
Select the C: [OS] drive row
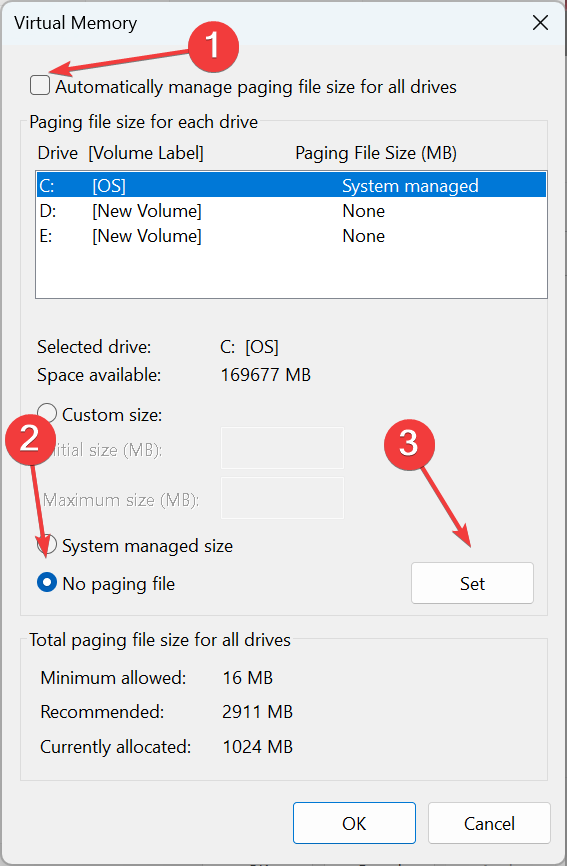point(292,185)
